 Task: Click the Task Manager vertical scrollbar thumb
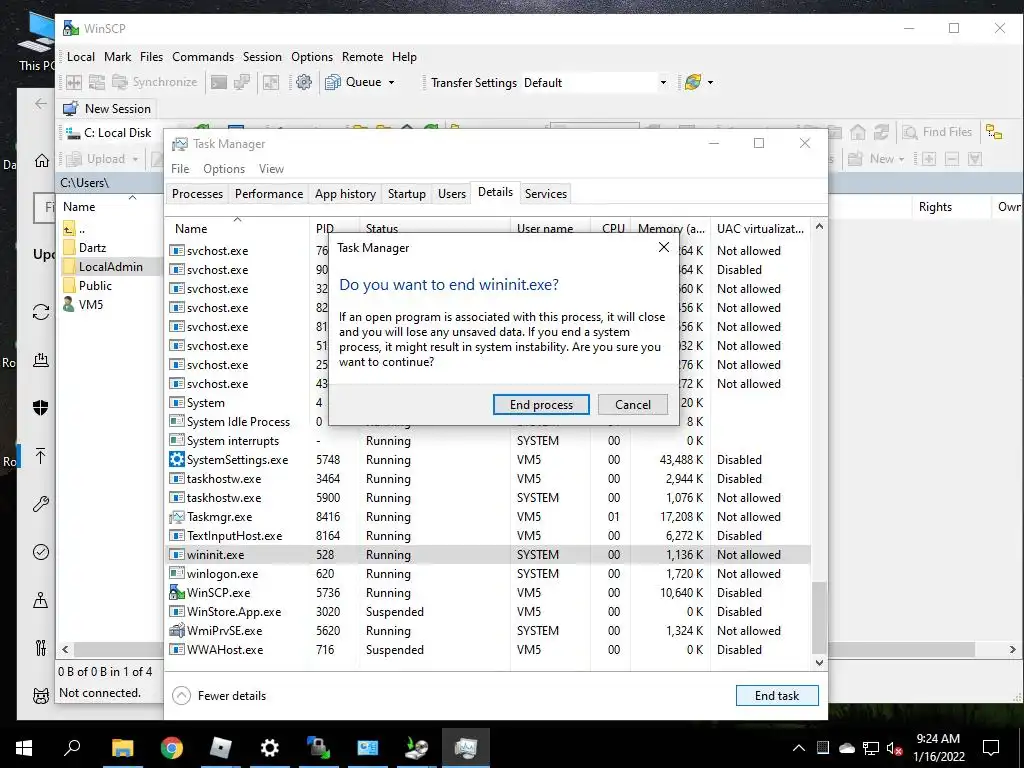(819, 617)
